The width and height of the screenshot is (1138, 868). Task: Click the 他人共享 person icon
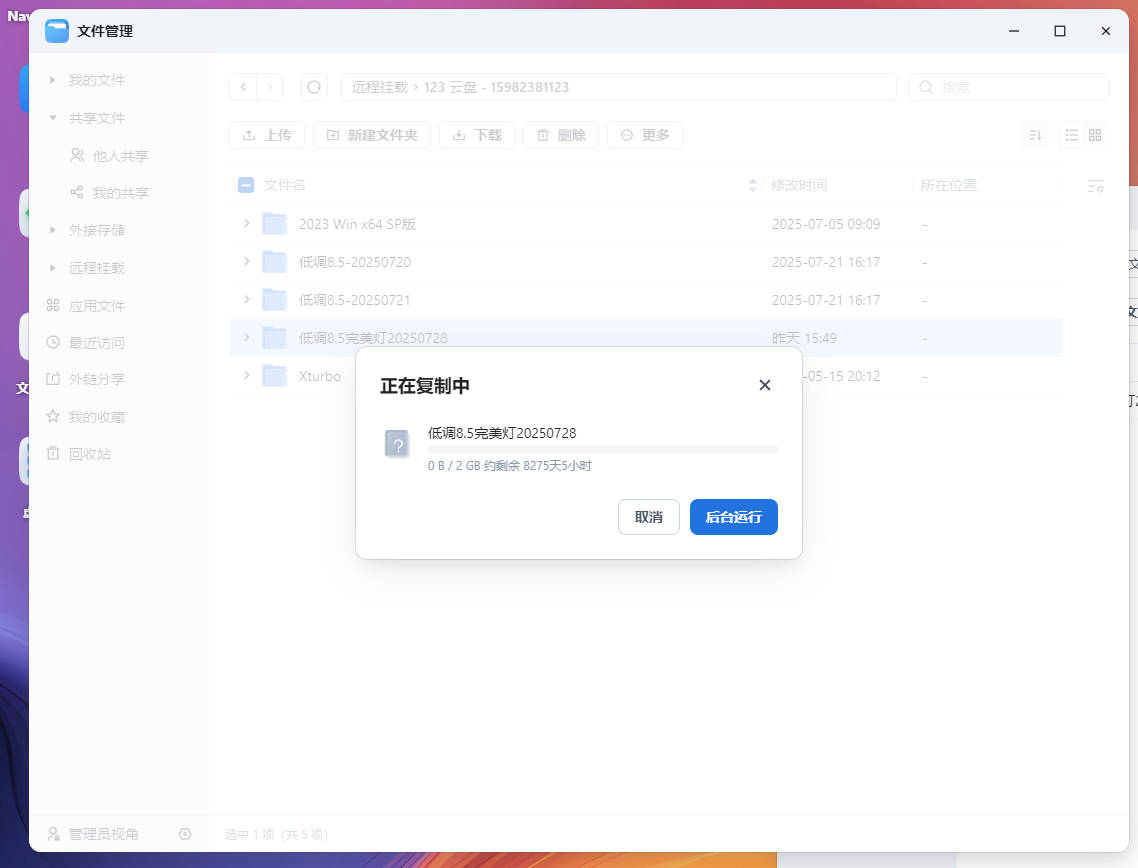click(76, 155)
